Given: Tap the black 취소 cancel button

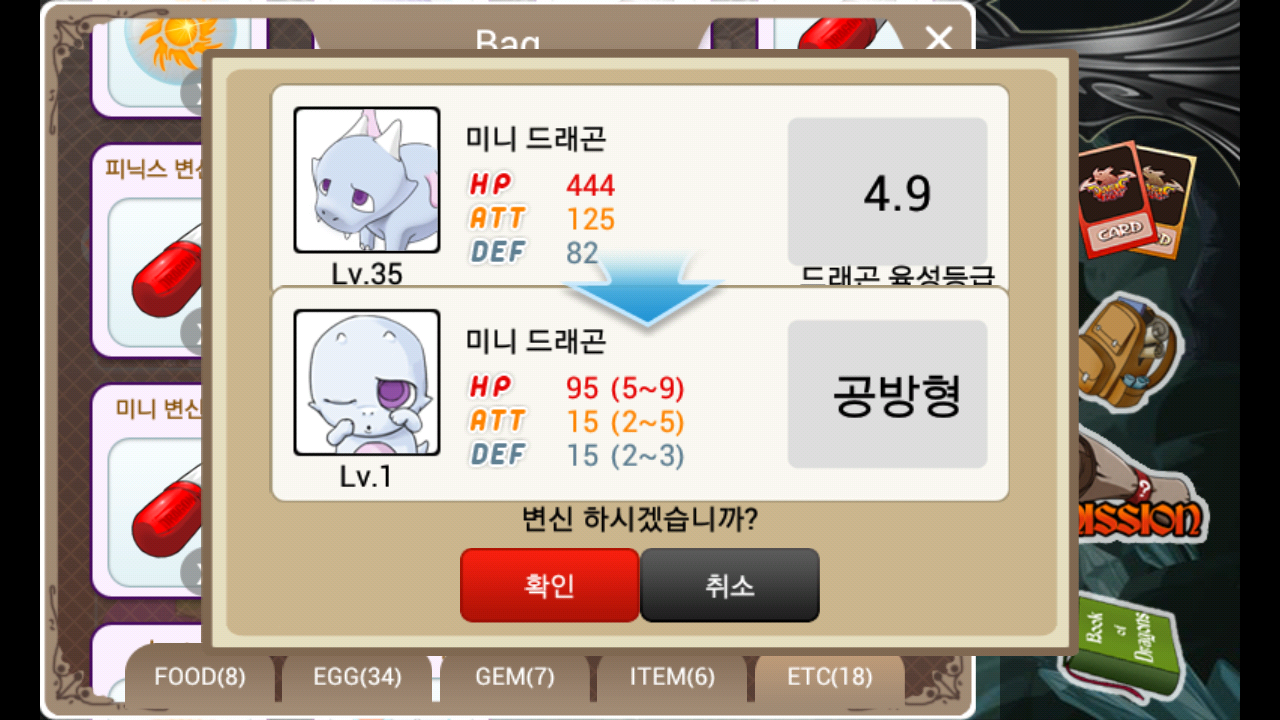Looking at the screenshot, I should pos(730,585).
